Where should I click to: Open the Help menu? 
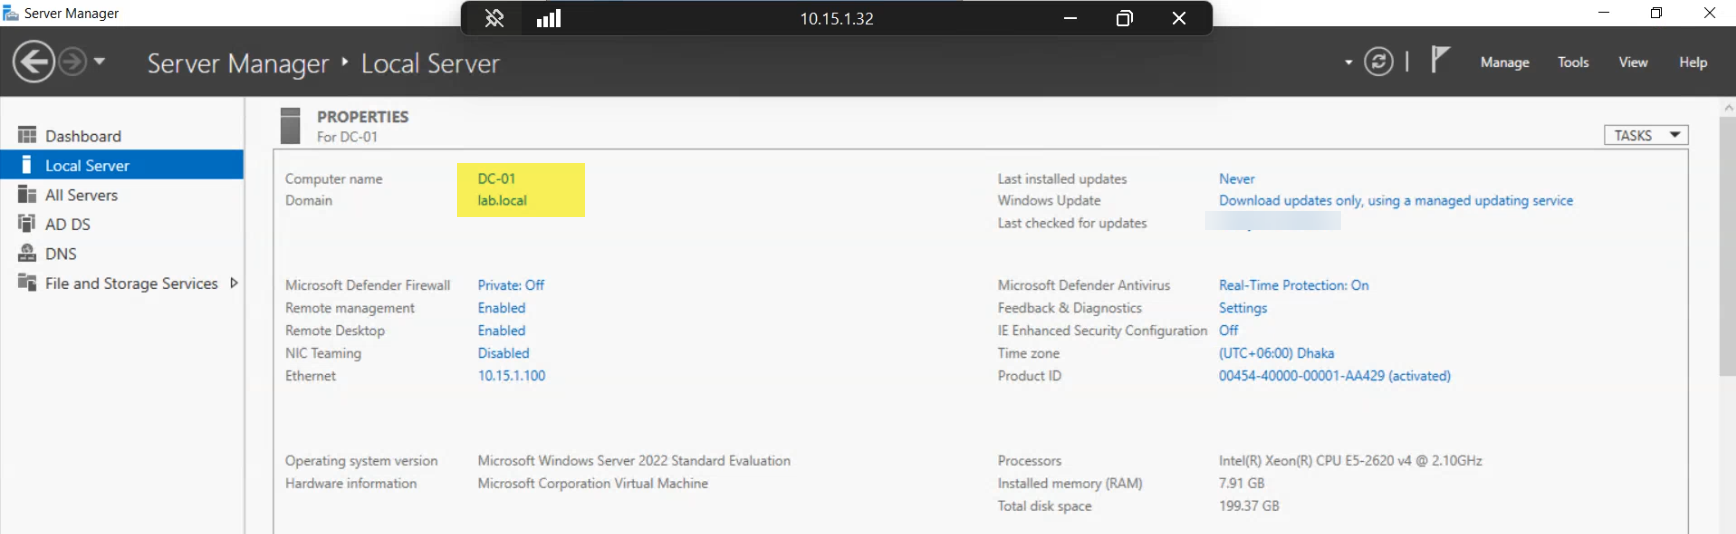click(x=1693, y=62)
